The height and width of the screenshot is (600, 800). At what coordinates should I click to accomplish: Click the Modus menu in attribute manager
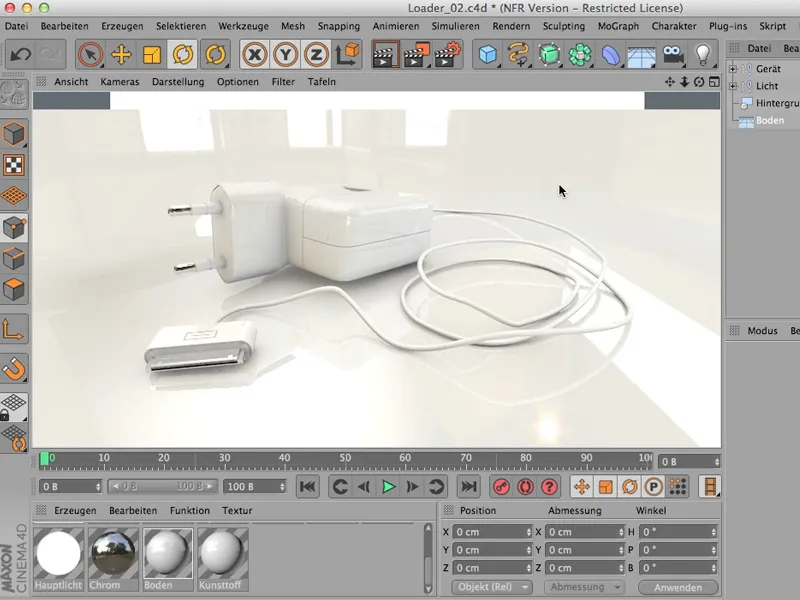click(x=762, y=331)
